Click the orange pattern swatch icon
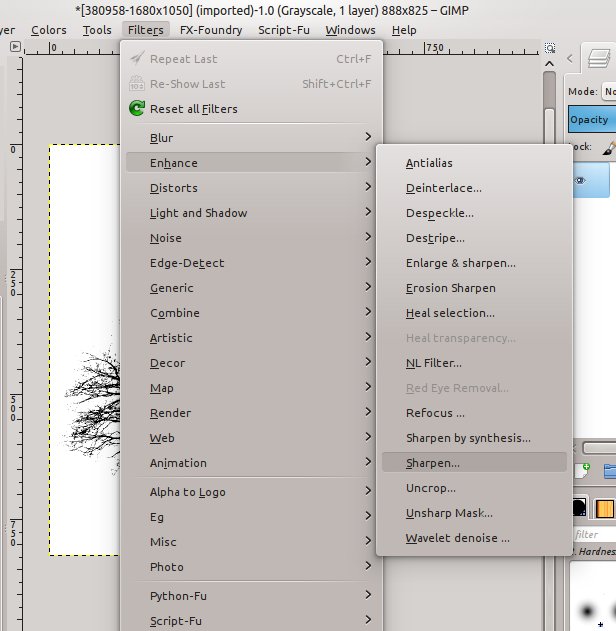Viewport: 616px width, 631px height. tap(604, 508)
